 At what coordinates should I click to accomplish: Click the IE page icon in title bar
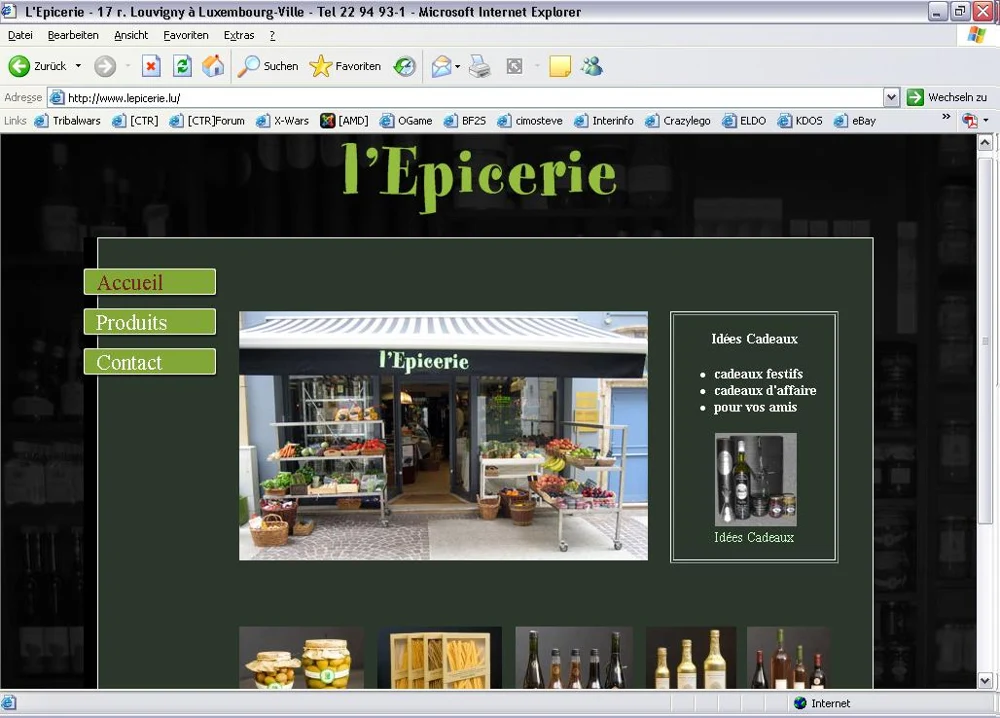(x=9, y=11)
